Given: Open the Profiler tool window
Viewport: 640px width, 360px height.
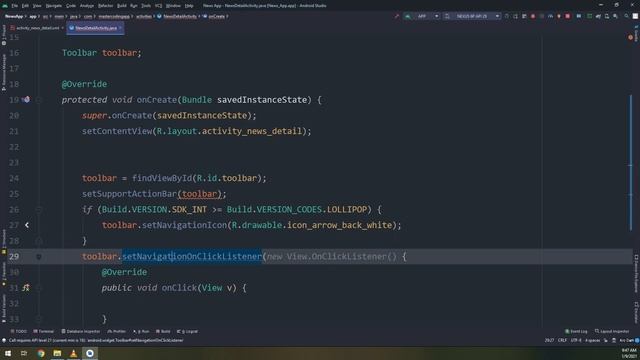Looking at the screenshot, I should point(117,331).
